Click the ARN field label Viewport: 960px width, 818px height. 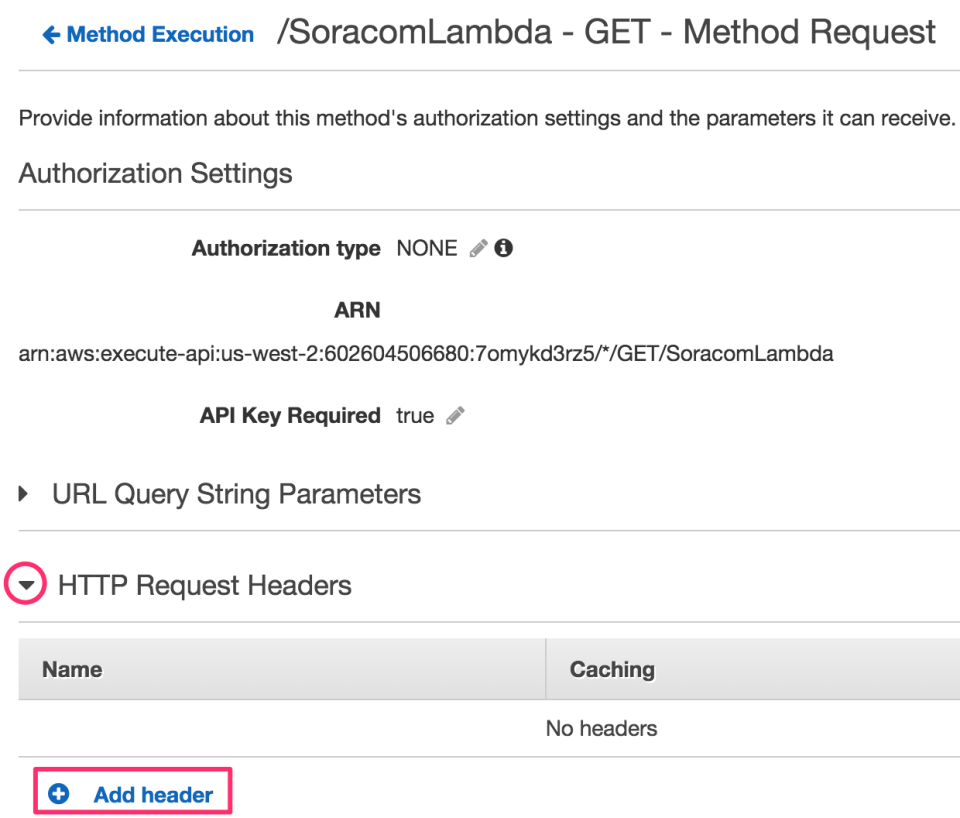357,310
